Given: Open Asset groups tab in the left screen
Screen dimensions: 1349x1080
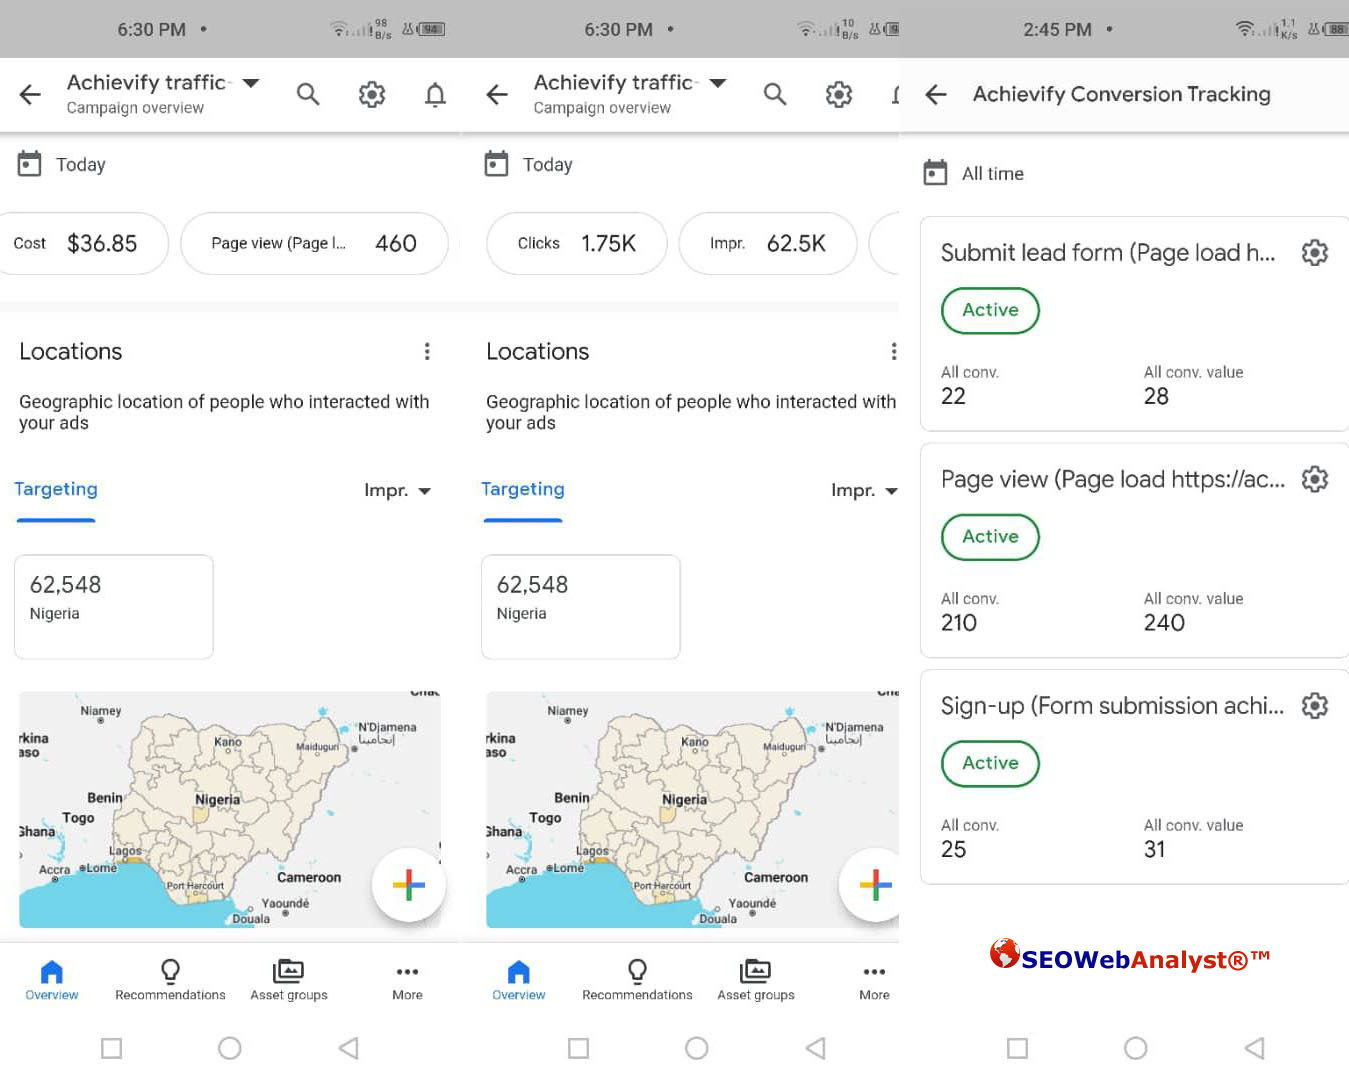Looking at the screenshot, I should click(x=289, y=980).
